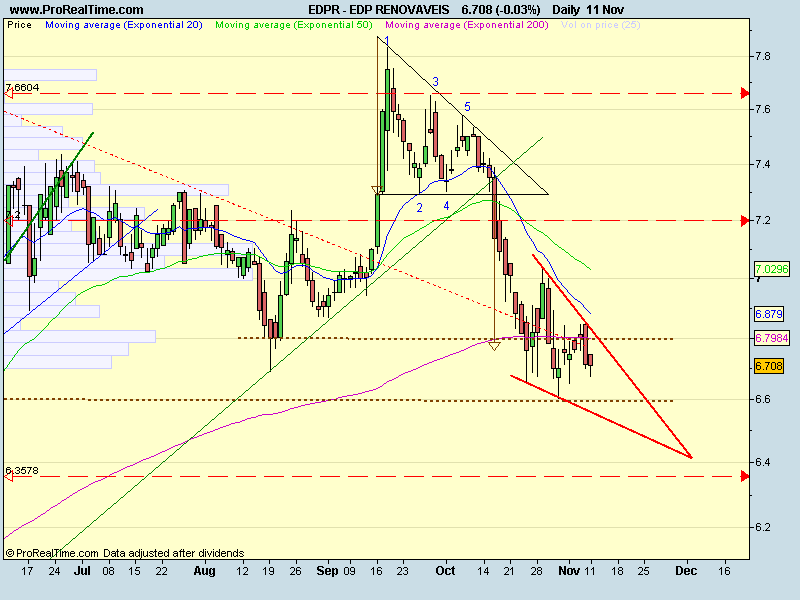
Task: Click the blue 6.879 EMA20 value tag
Action: (769, 314)
